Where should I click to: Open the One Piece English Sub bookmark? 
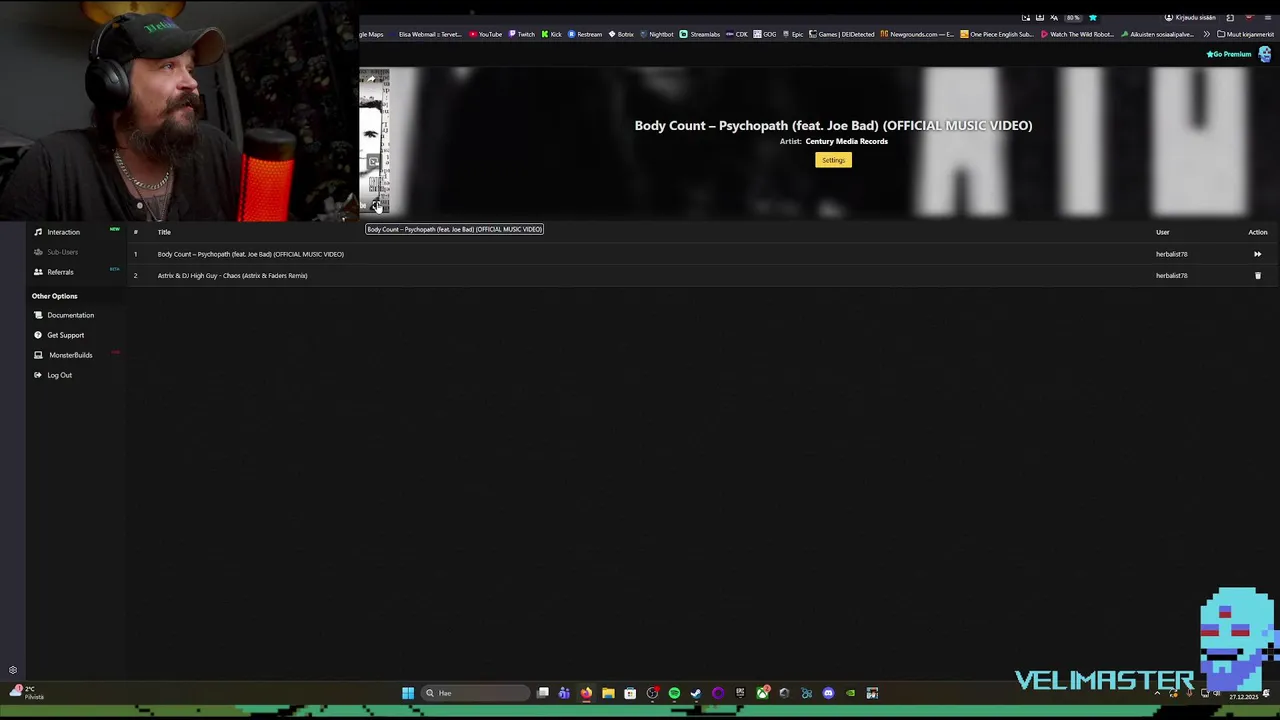996,34
